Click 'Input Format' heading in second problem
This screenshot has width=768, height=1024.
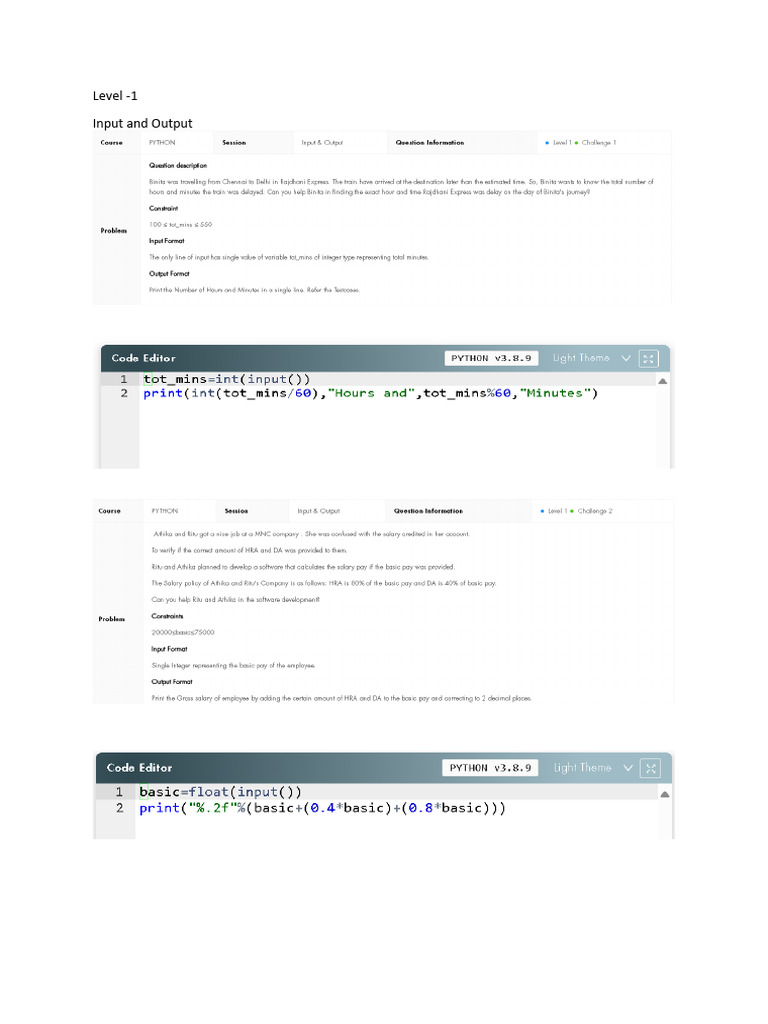169,649
